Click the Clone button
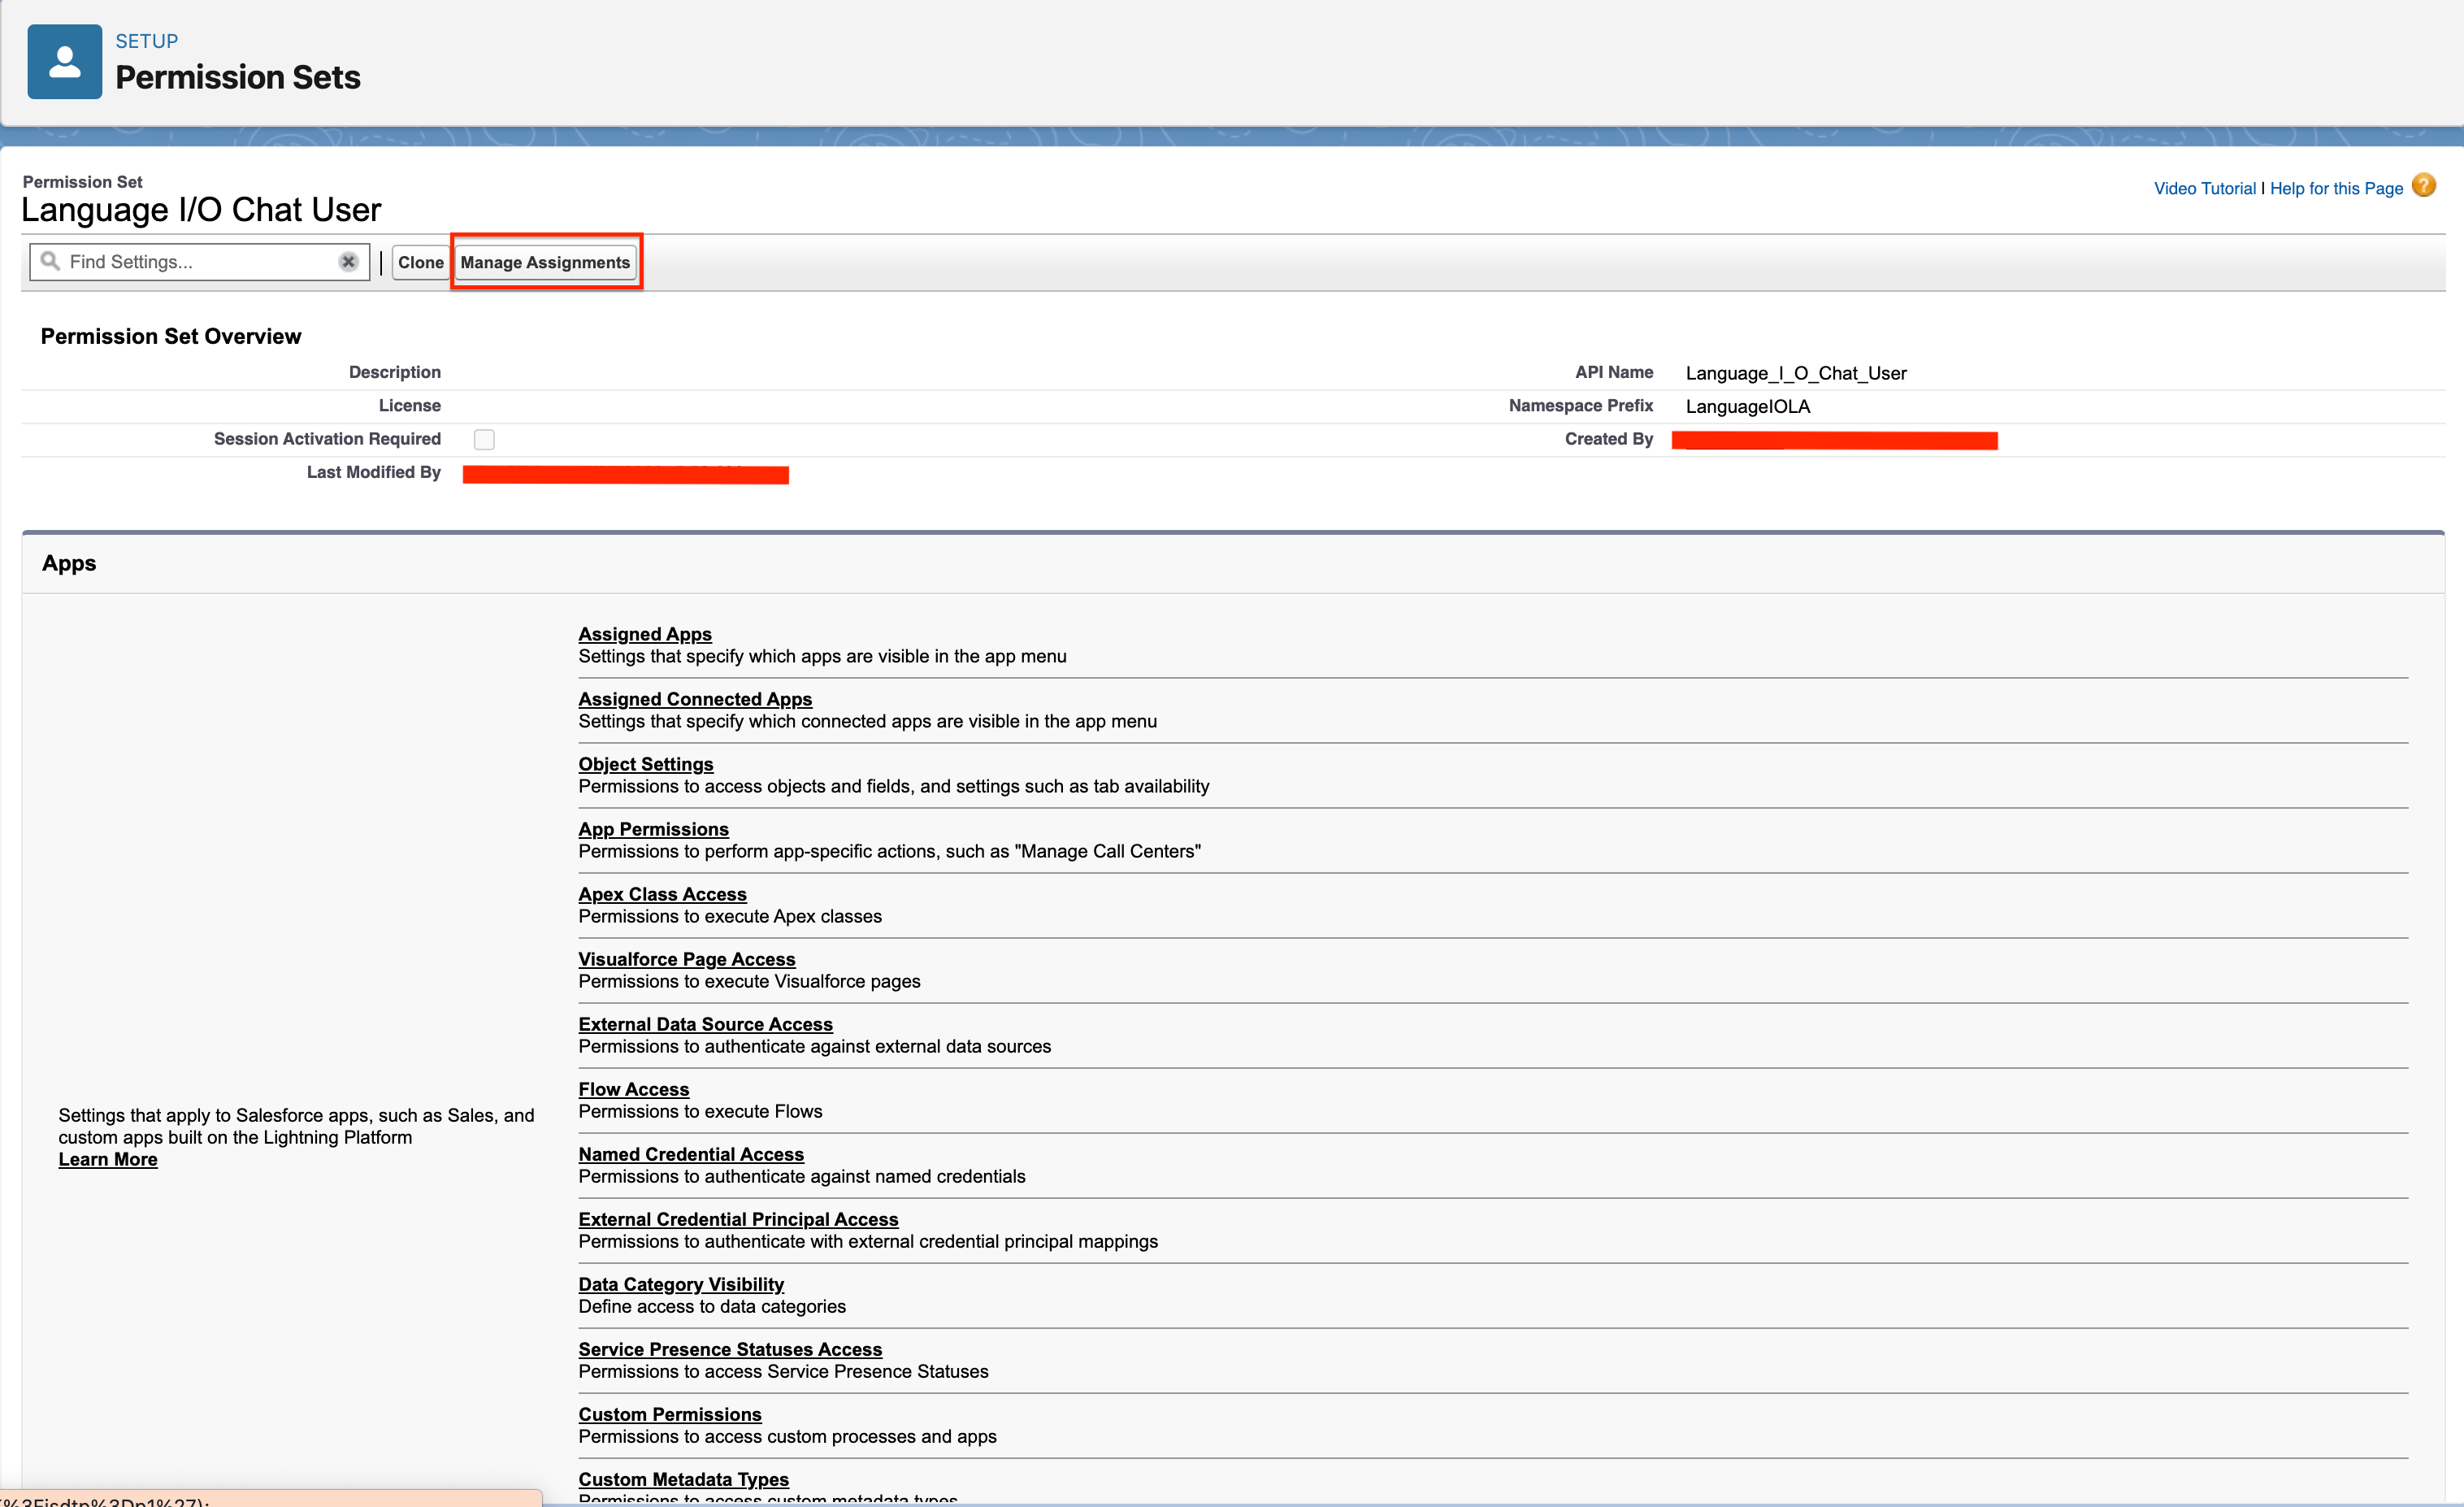The width and height of the screenshot is (2464, 1507). tap(420, 262)
